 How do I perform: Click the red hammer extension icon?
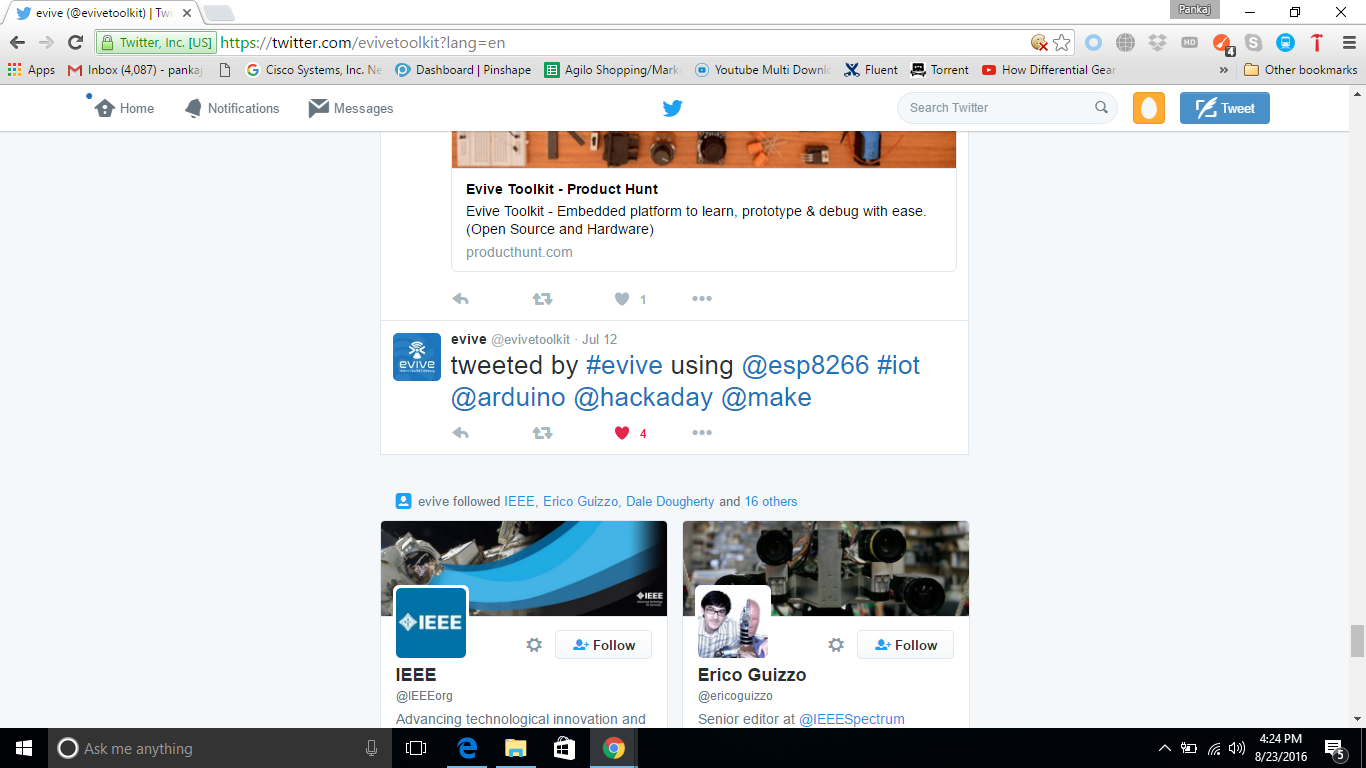click(x=1317, y=43)
